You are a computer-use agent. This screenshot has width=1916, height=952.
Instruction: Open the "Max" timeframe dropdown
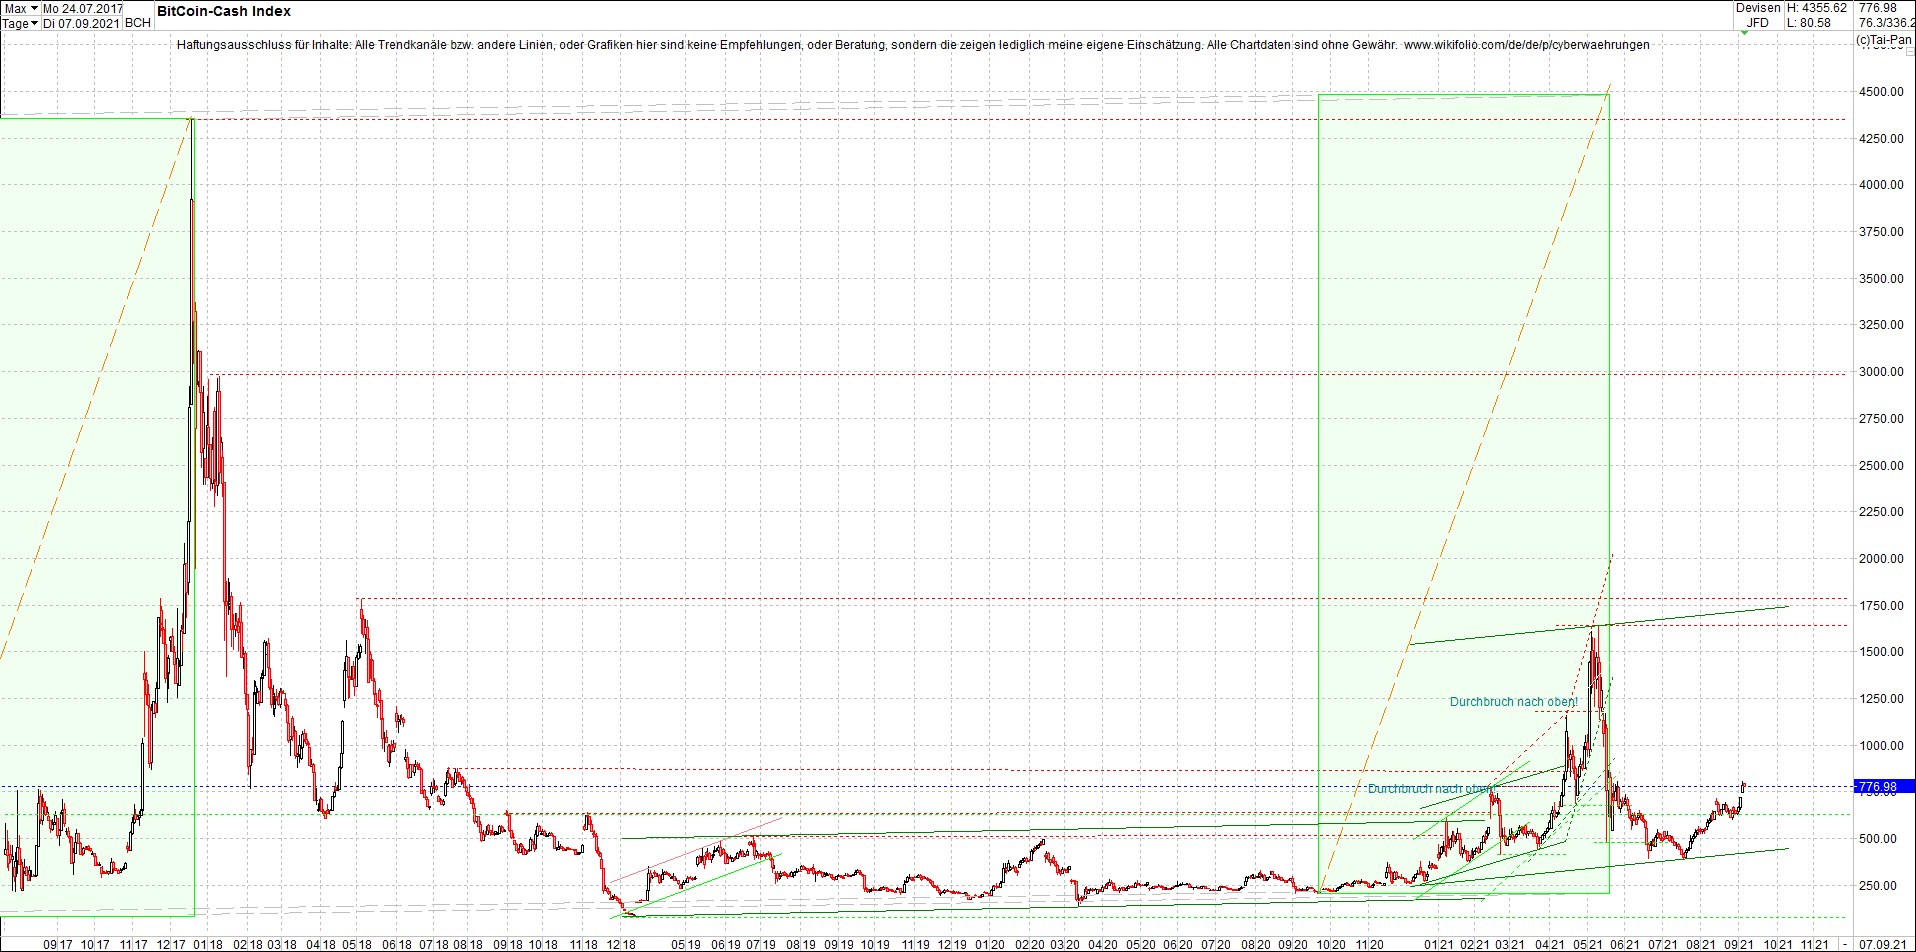(x=20, y=8)
